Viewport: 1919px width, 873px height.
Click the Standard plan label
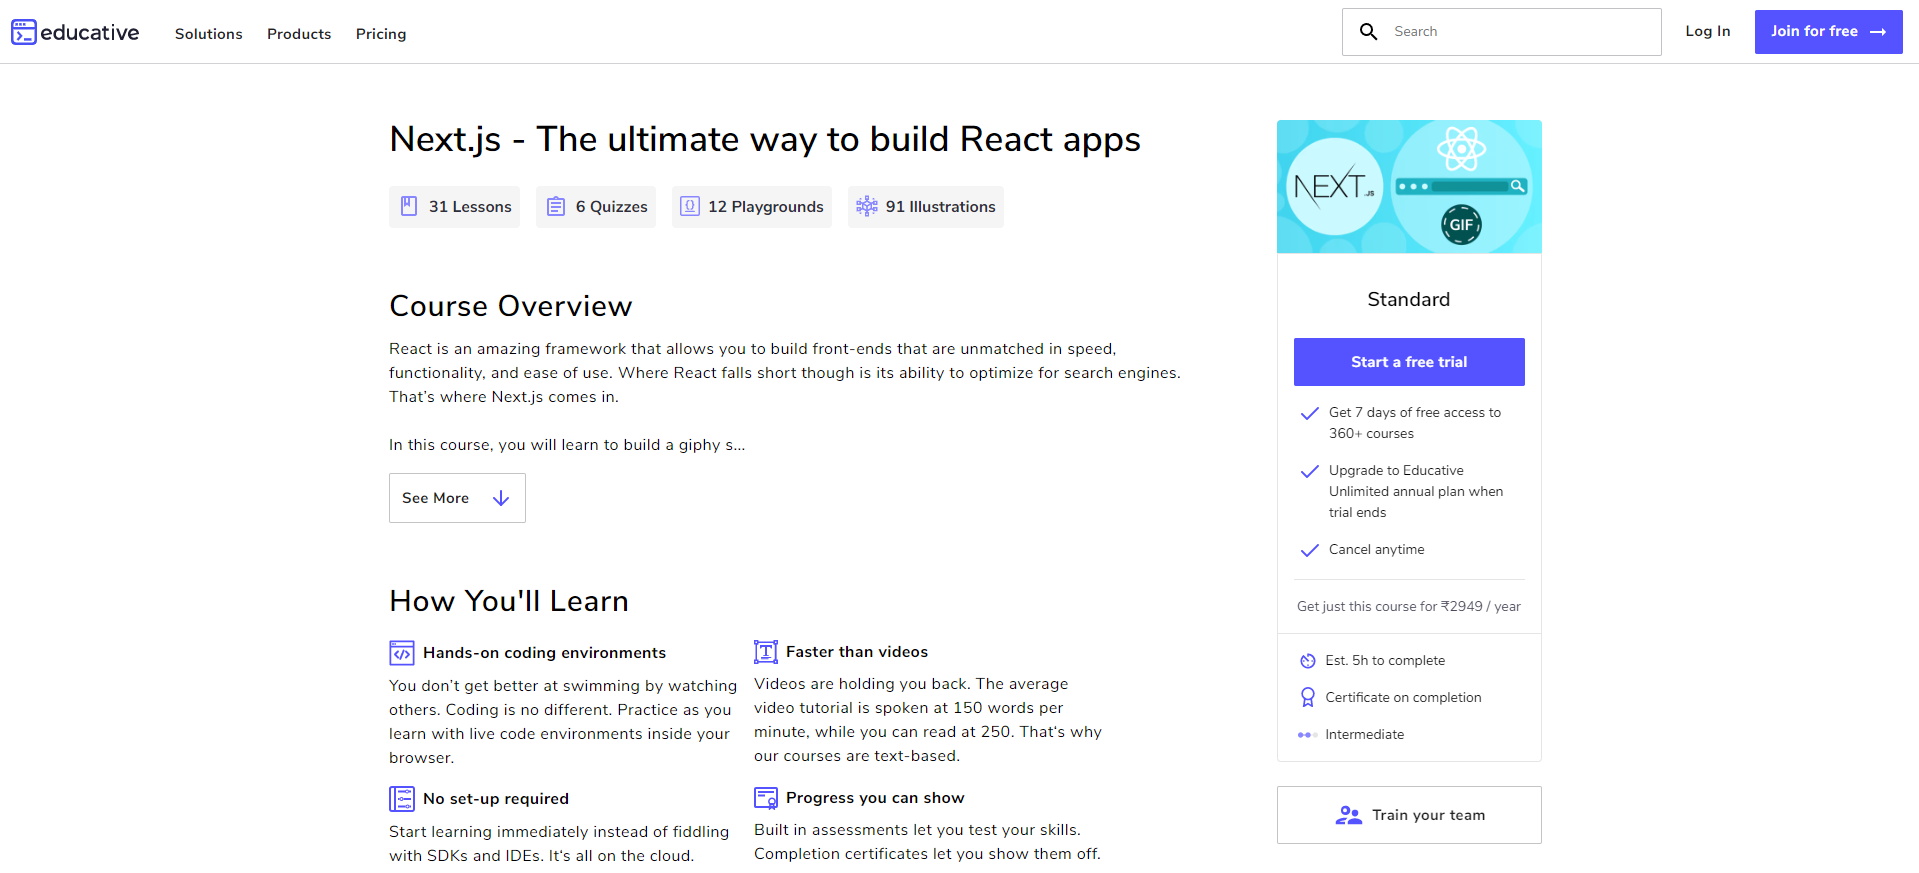pyautogui.click(x=1409, y=300)
